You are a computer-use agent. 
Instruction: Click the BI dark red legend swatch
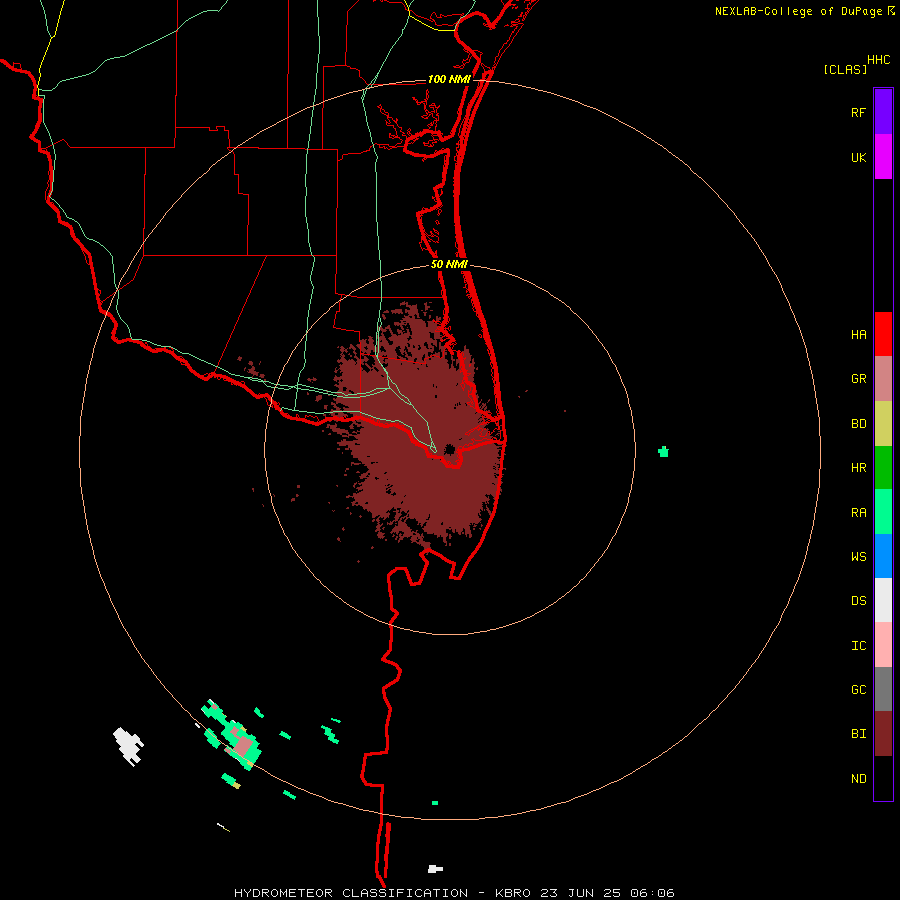coord(883,734)
